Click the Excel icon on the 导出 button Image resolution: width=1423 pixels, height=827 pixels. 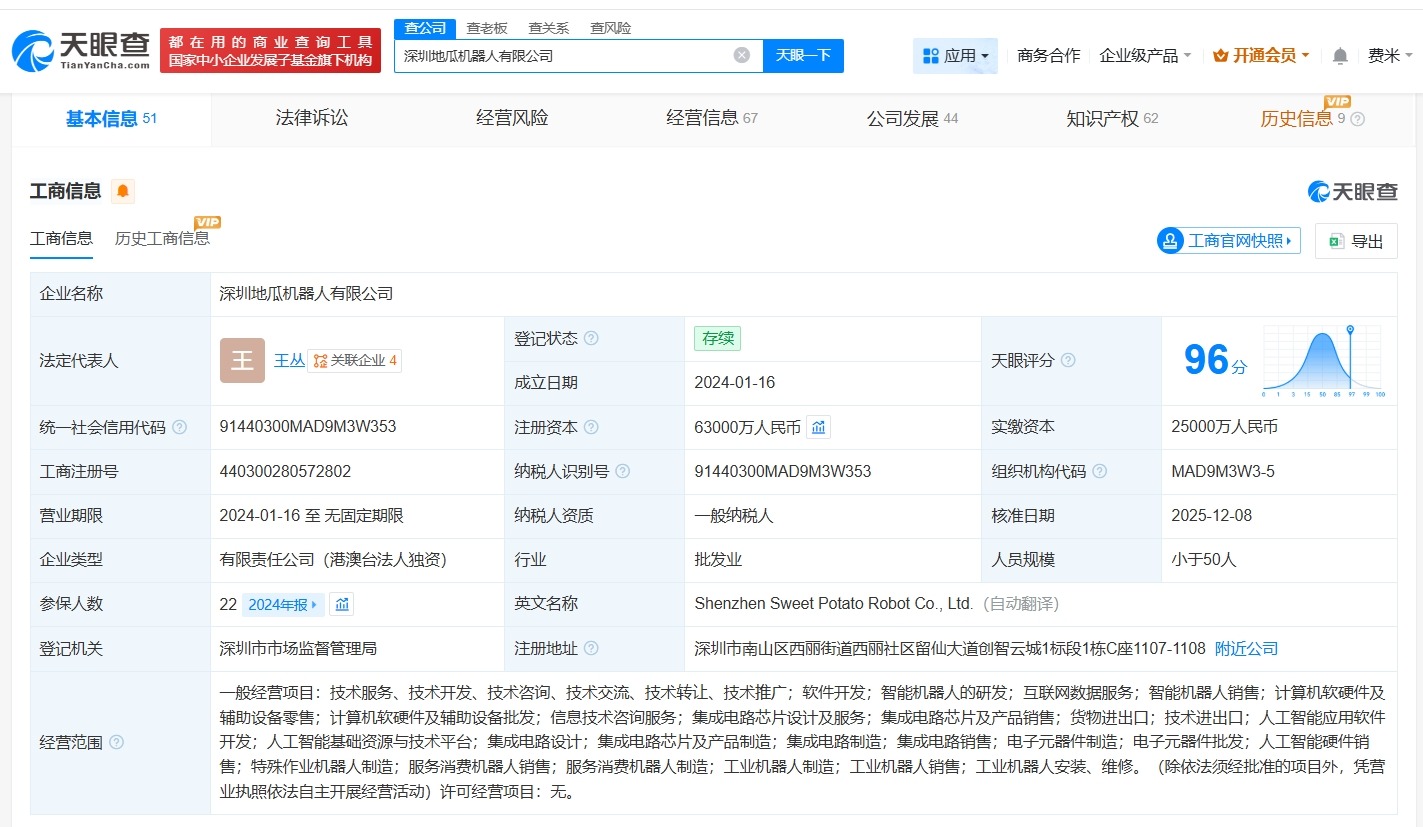1338,241
